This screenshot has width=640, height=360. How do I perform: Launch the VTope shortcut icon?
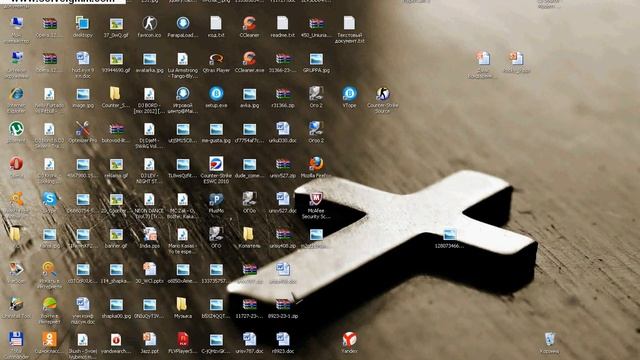(349, 94)
